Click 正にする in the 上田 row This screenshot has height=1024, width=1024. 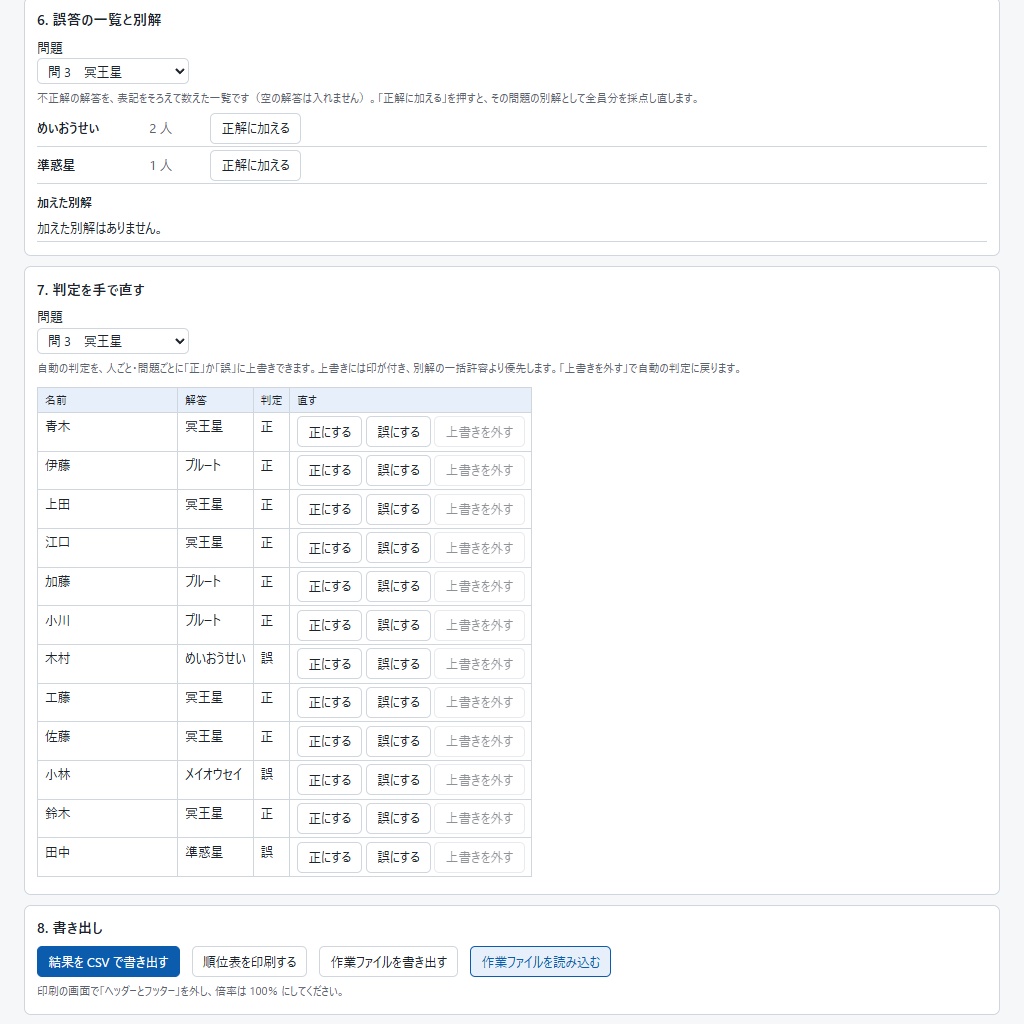click(329, 509)
